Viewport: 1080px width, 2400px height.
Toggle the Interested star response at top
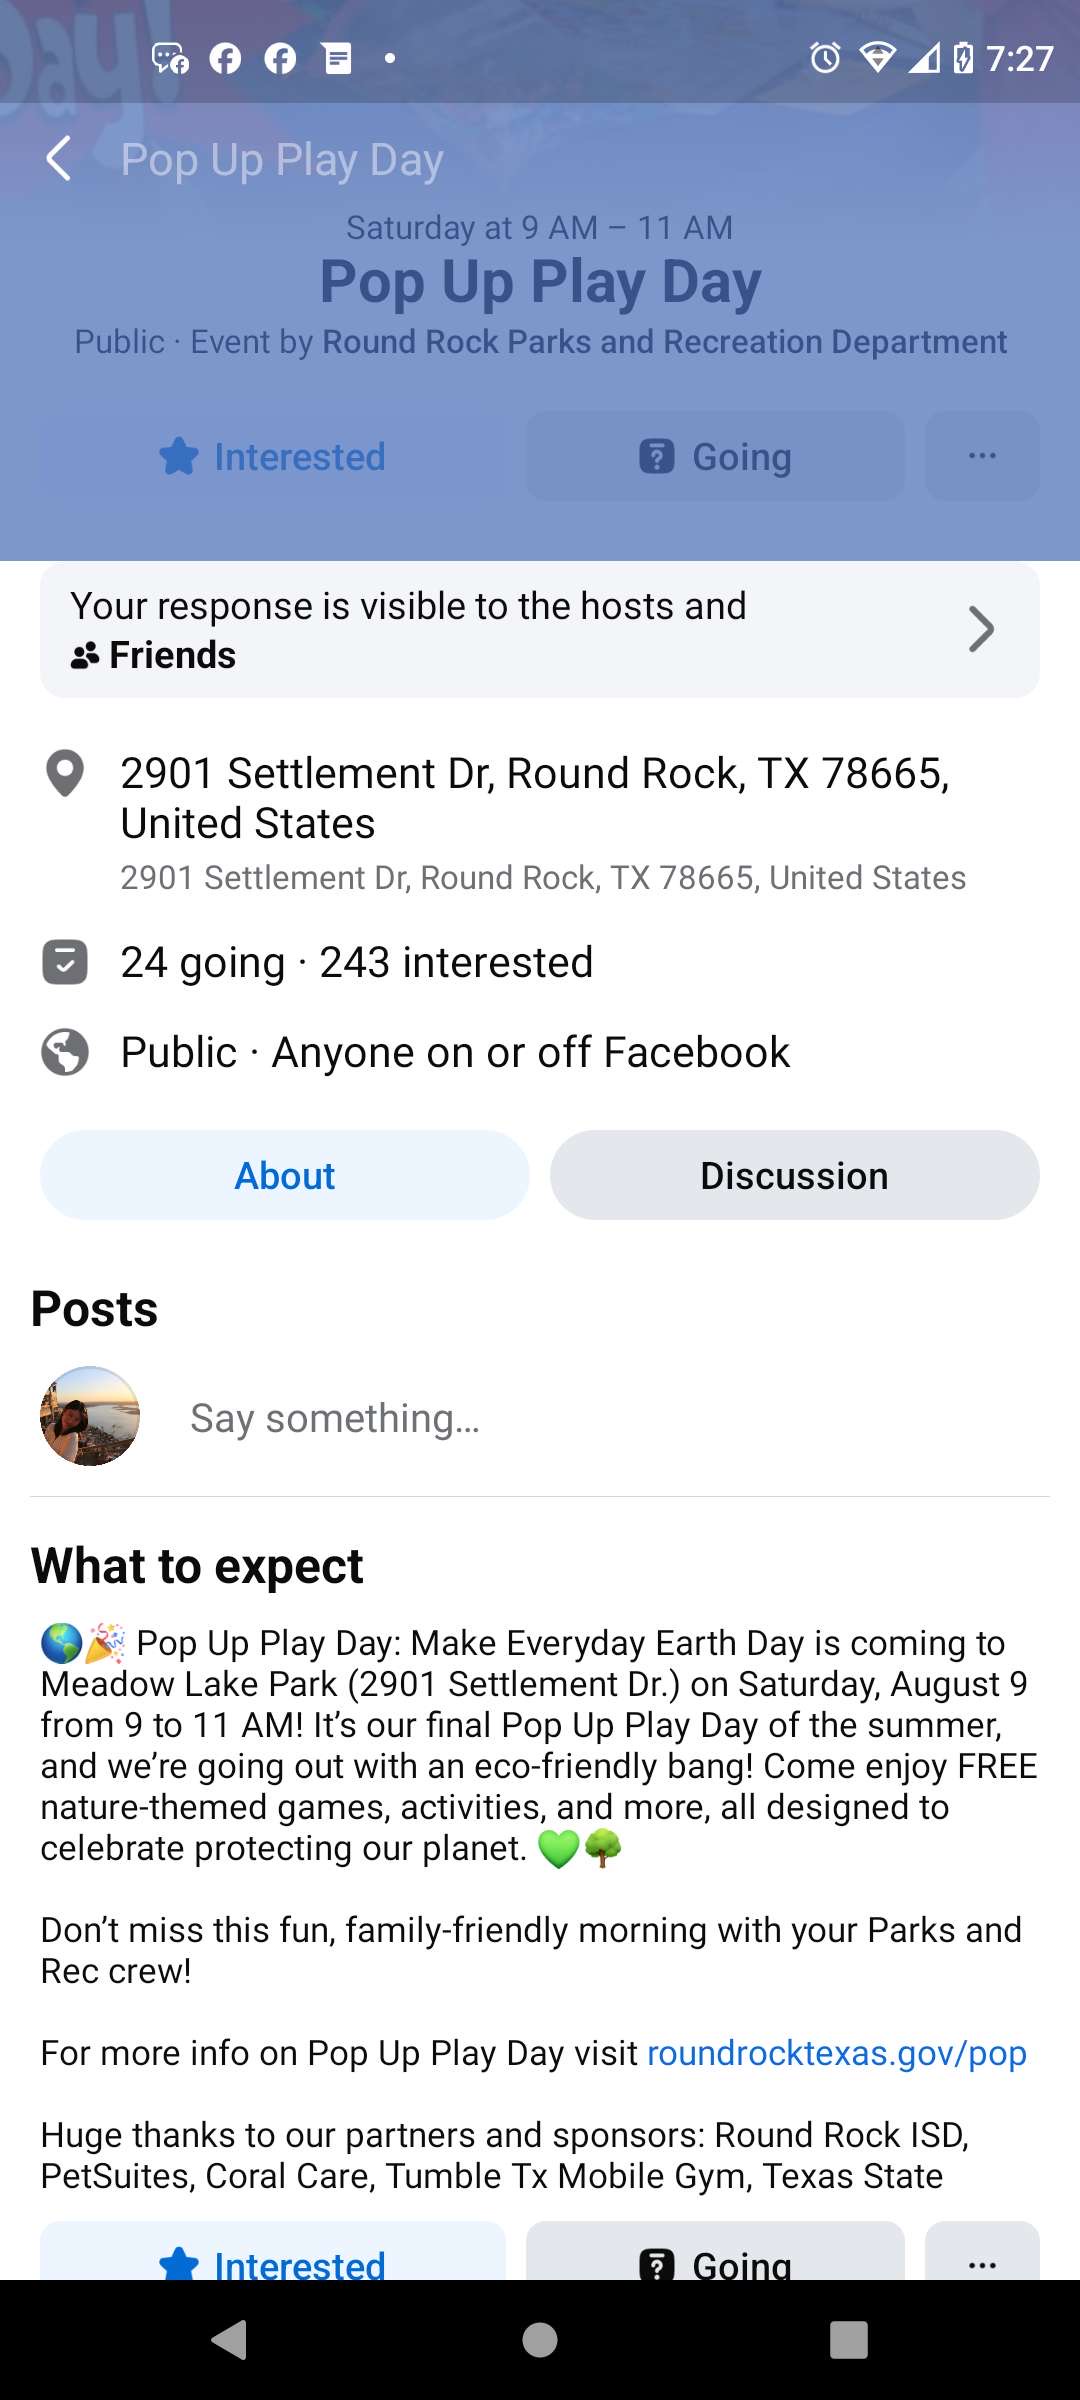click(x=273, y=457)
